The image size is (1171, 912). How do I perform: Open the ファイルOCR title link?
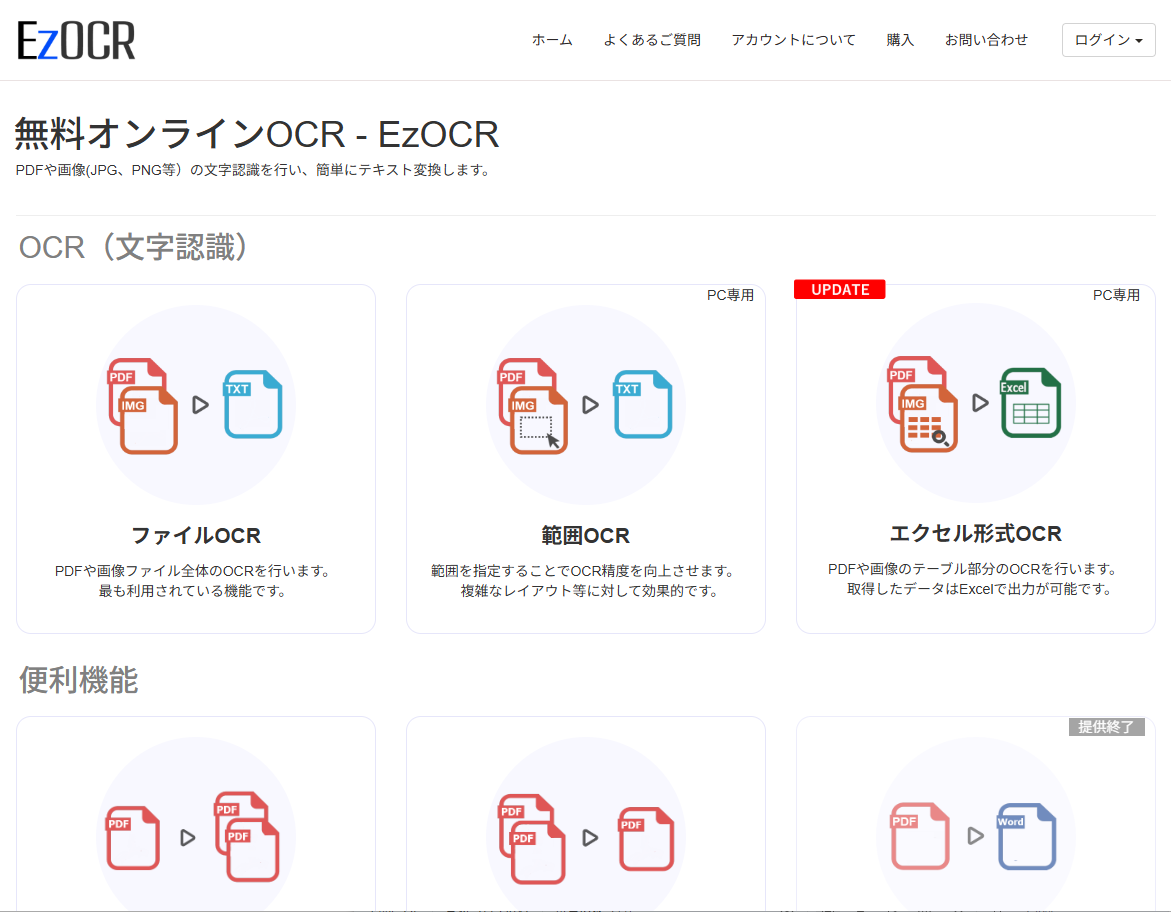pyautogui.click(x=196, y=536)
